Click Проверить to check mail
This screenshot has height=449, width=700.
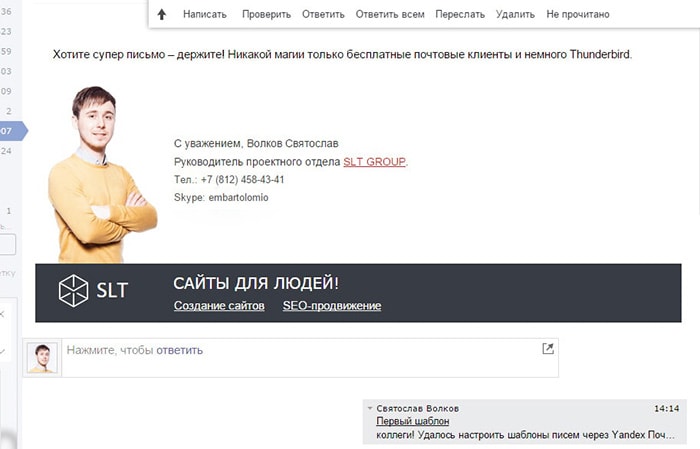[267, 14]
